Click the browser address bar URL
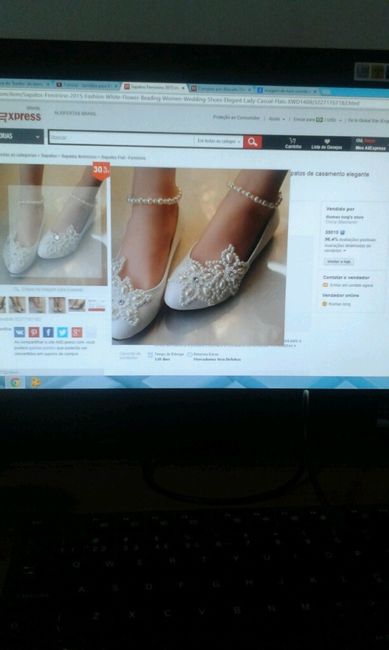Viewport: 389px width, 650px height. (x=180, y=99)
